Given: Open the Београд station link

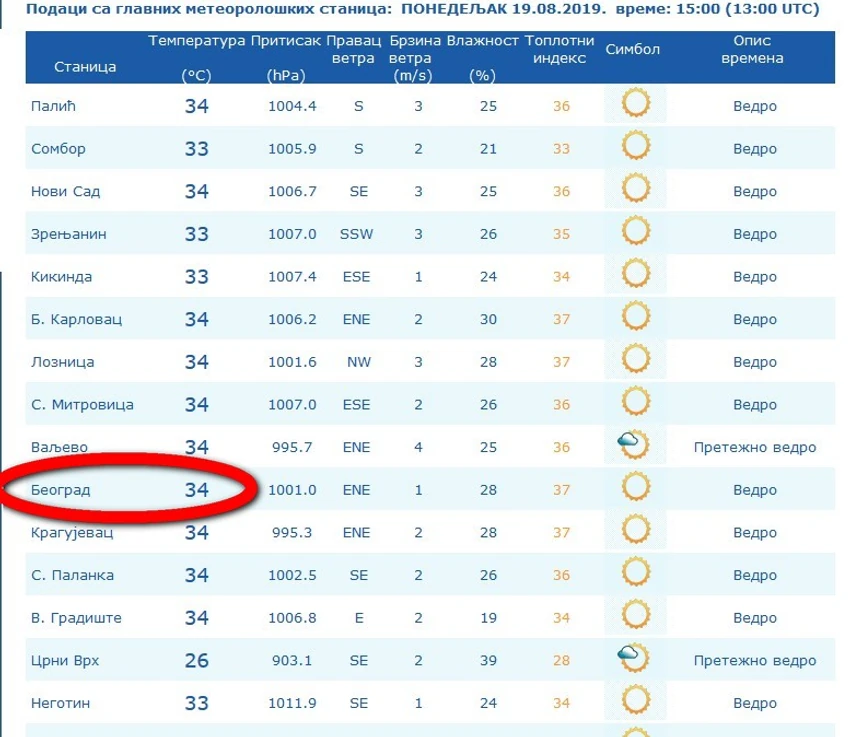Looking at the screenshot, I should point(60,490).
